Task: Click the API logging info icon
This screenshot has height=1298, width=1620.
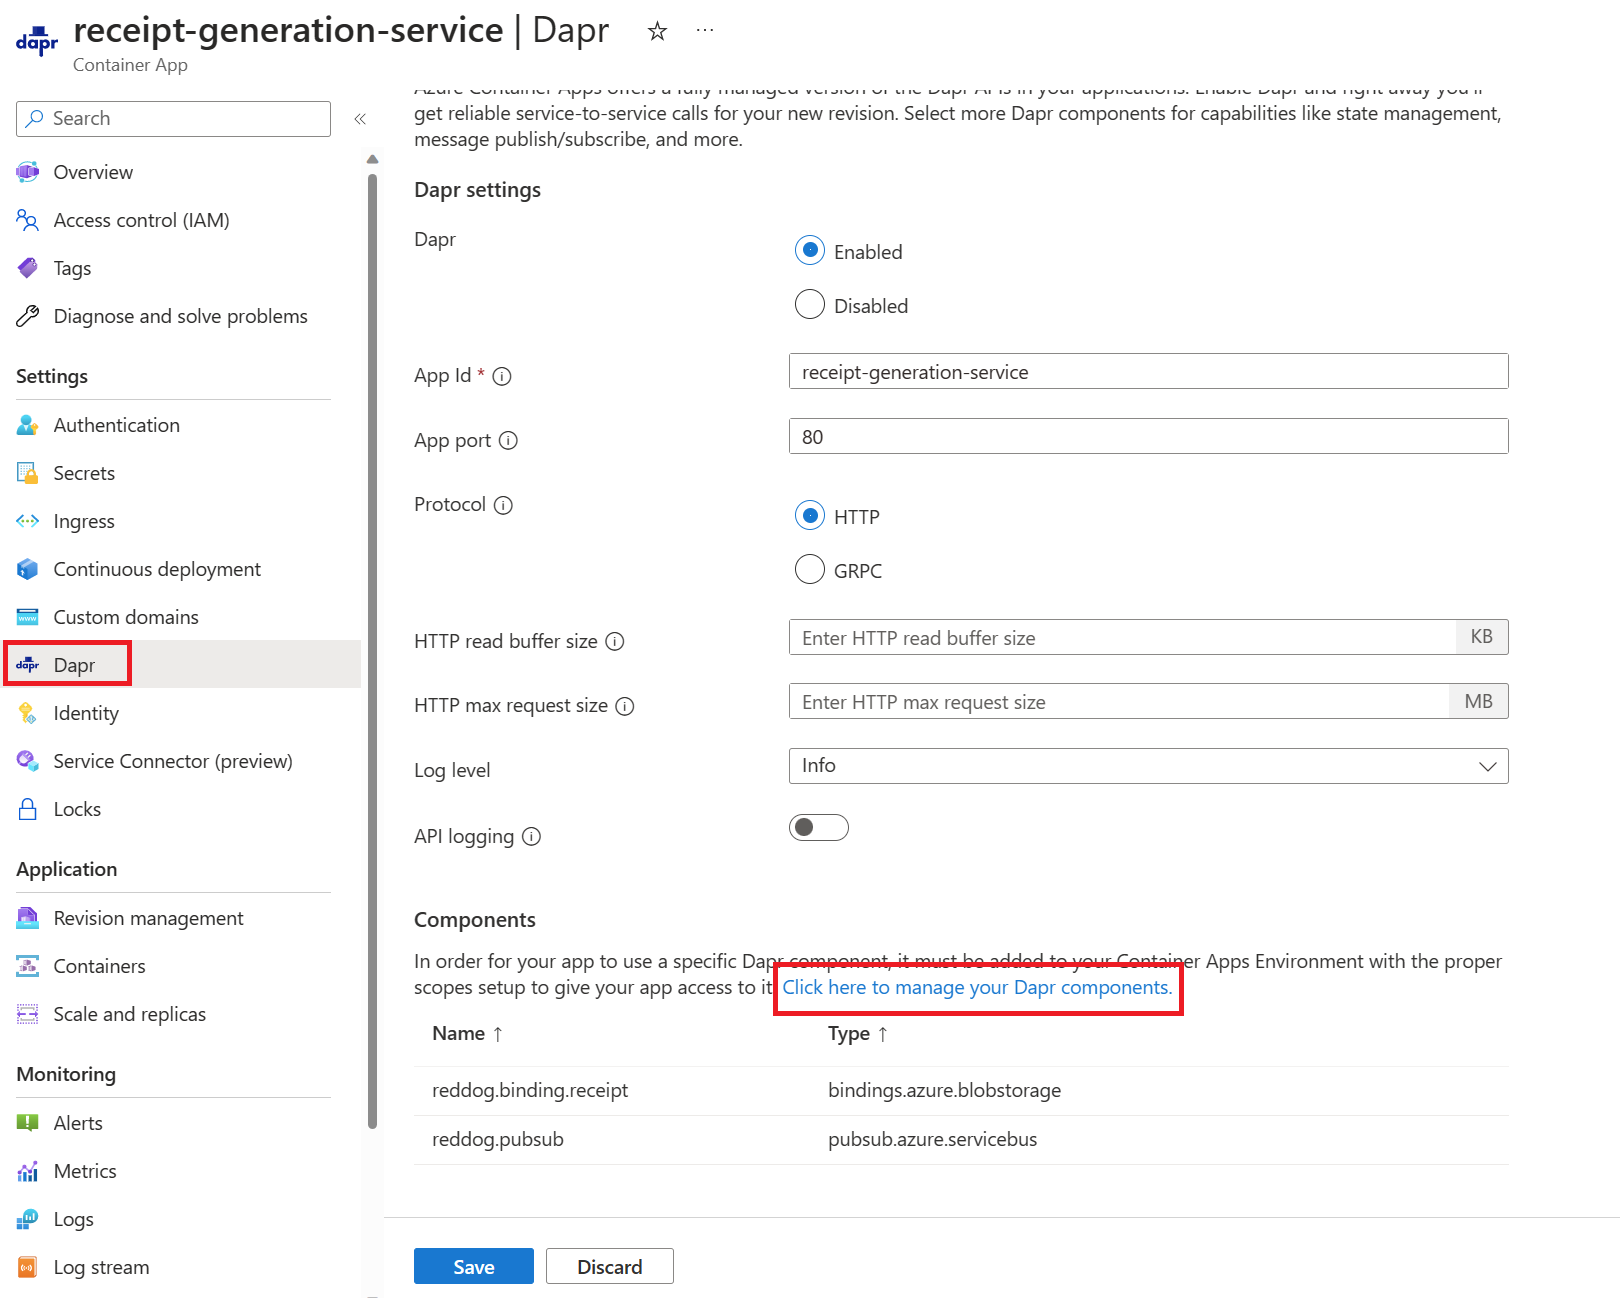Action: [x=532, y=836]
